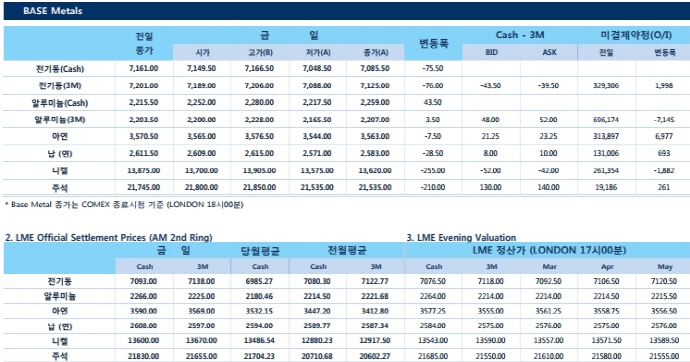Click the 전기동(3M) row label

pos(60,86)
